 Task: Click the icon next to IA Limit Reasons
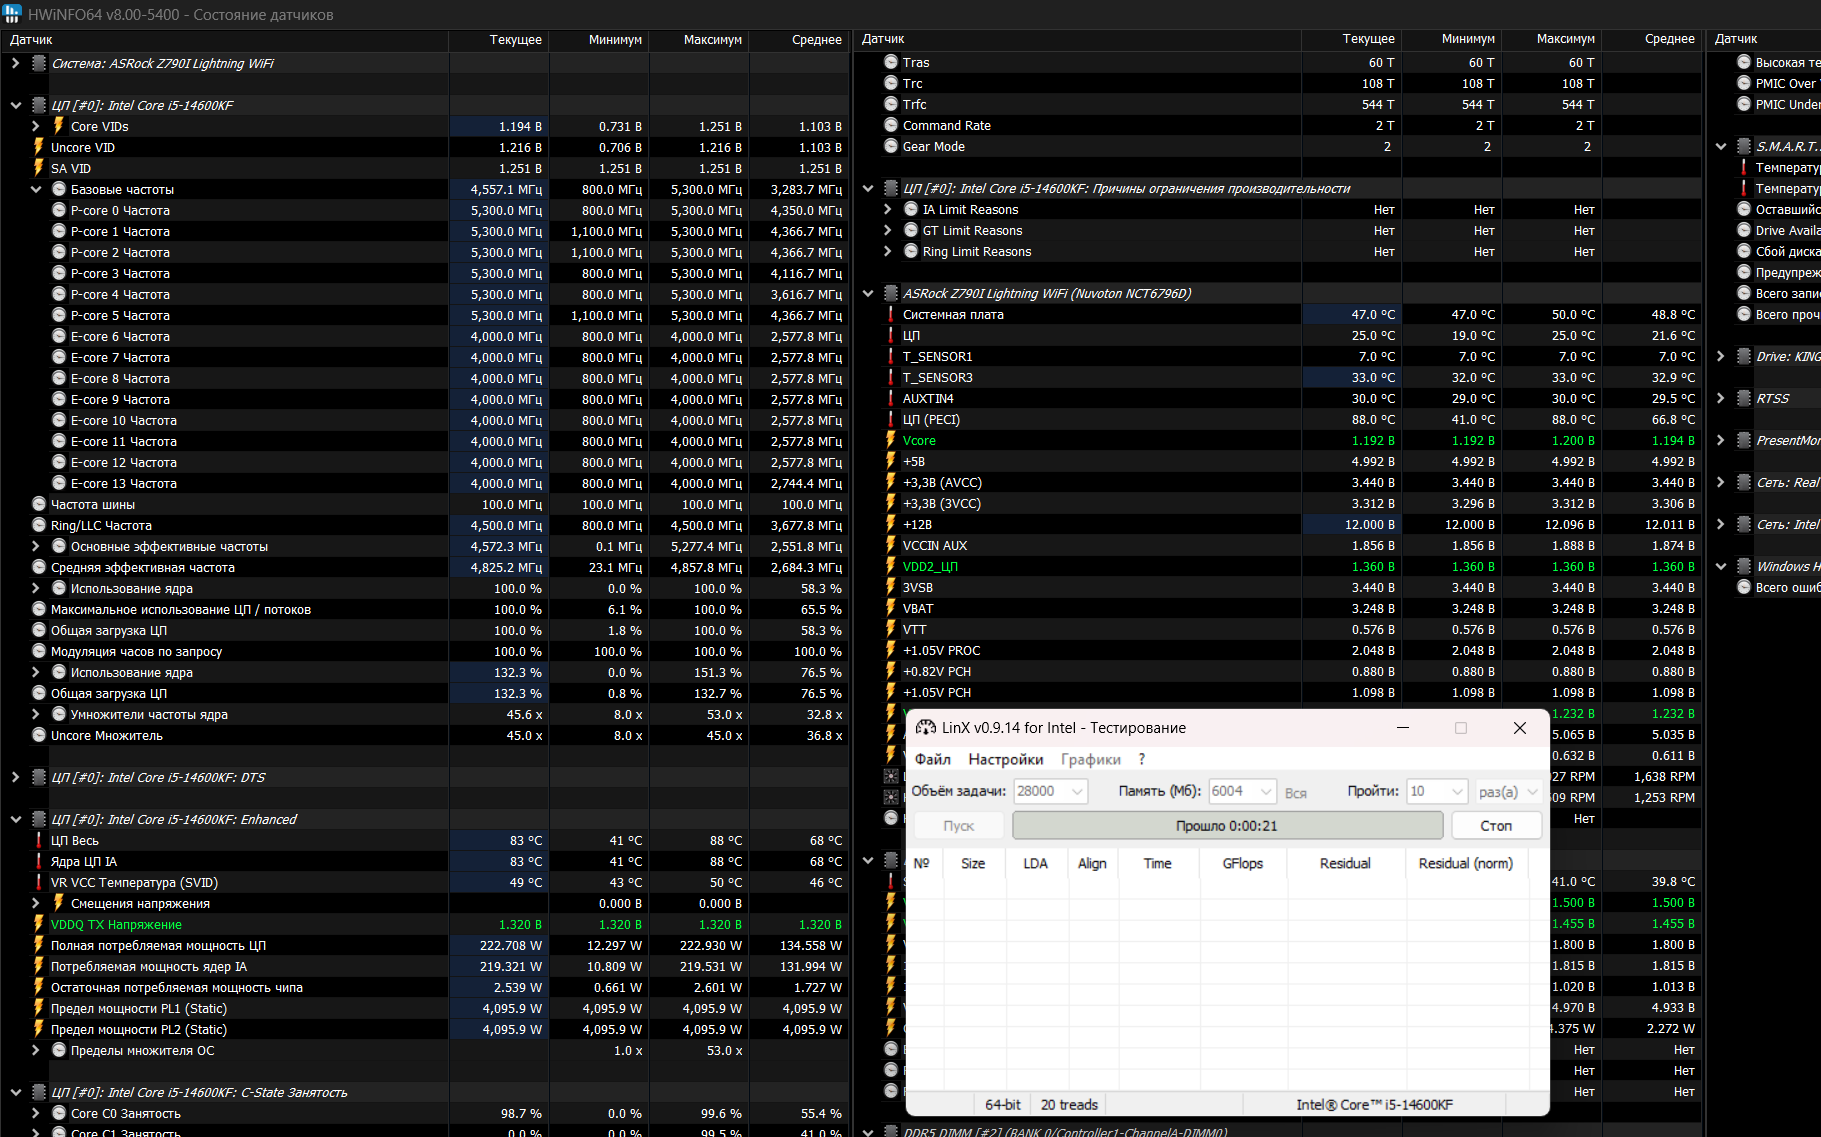point(911,209)
